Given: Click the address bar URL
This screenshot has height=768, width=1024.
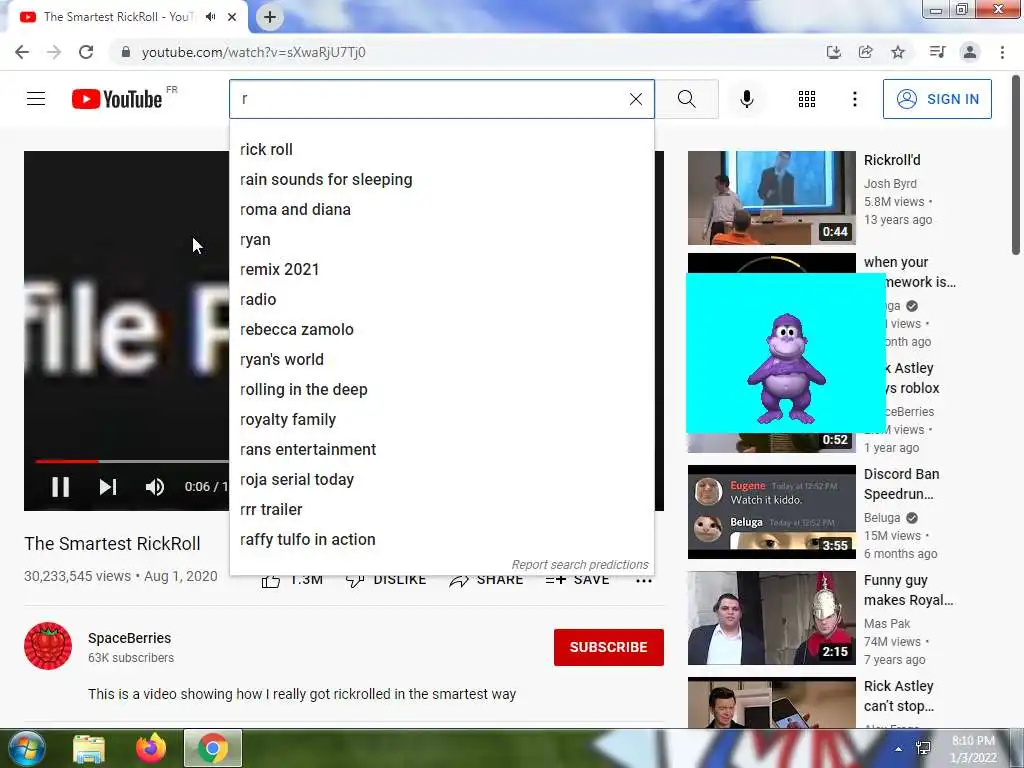Looking at the screenshot, I should (253, 52).
